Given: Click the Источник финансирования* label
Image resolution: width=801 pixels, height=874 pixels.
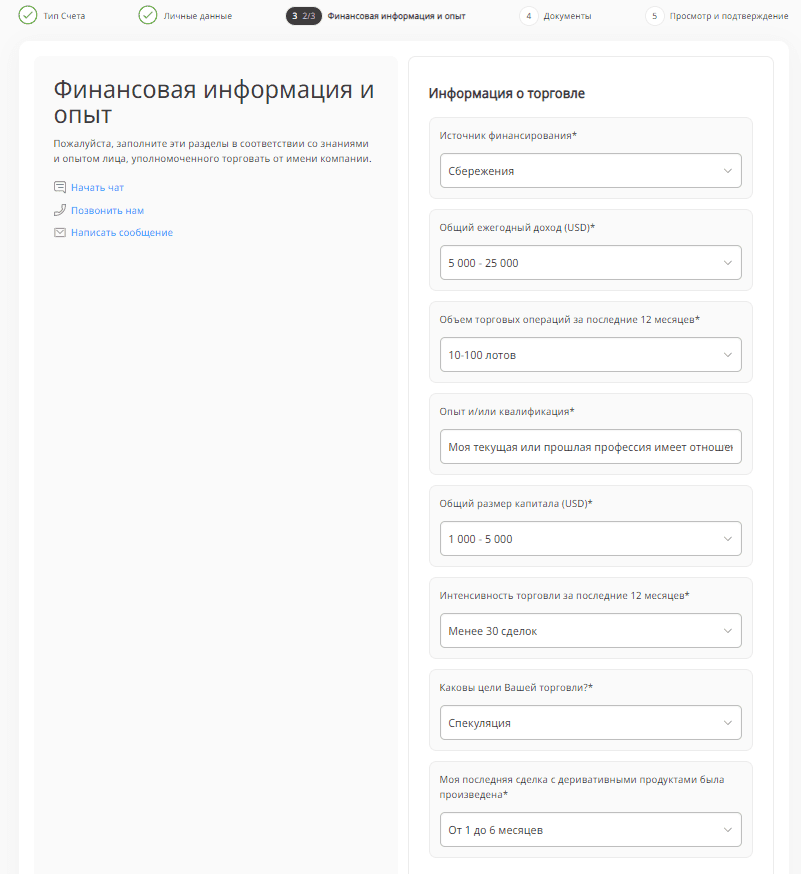Looking at the screenshot, I should pos(508,135).
